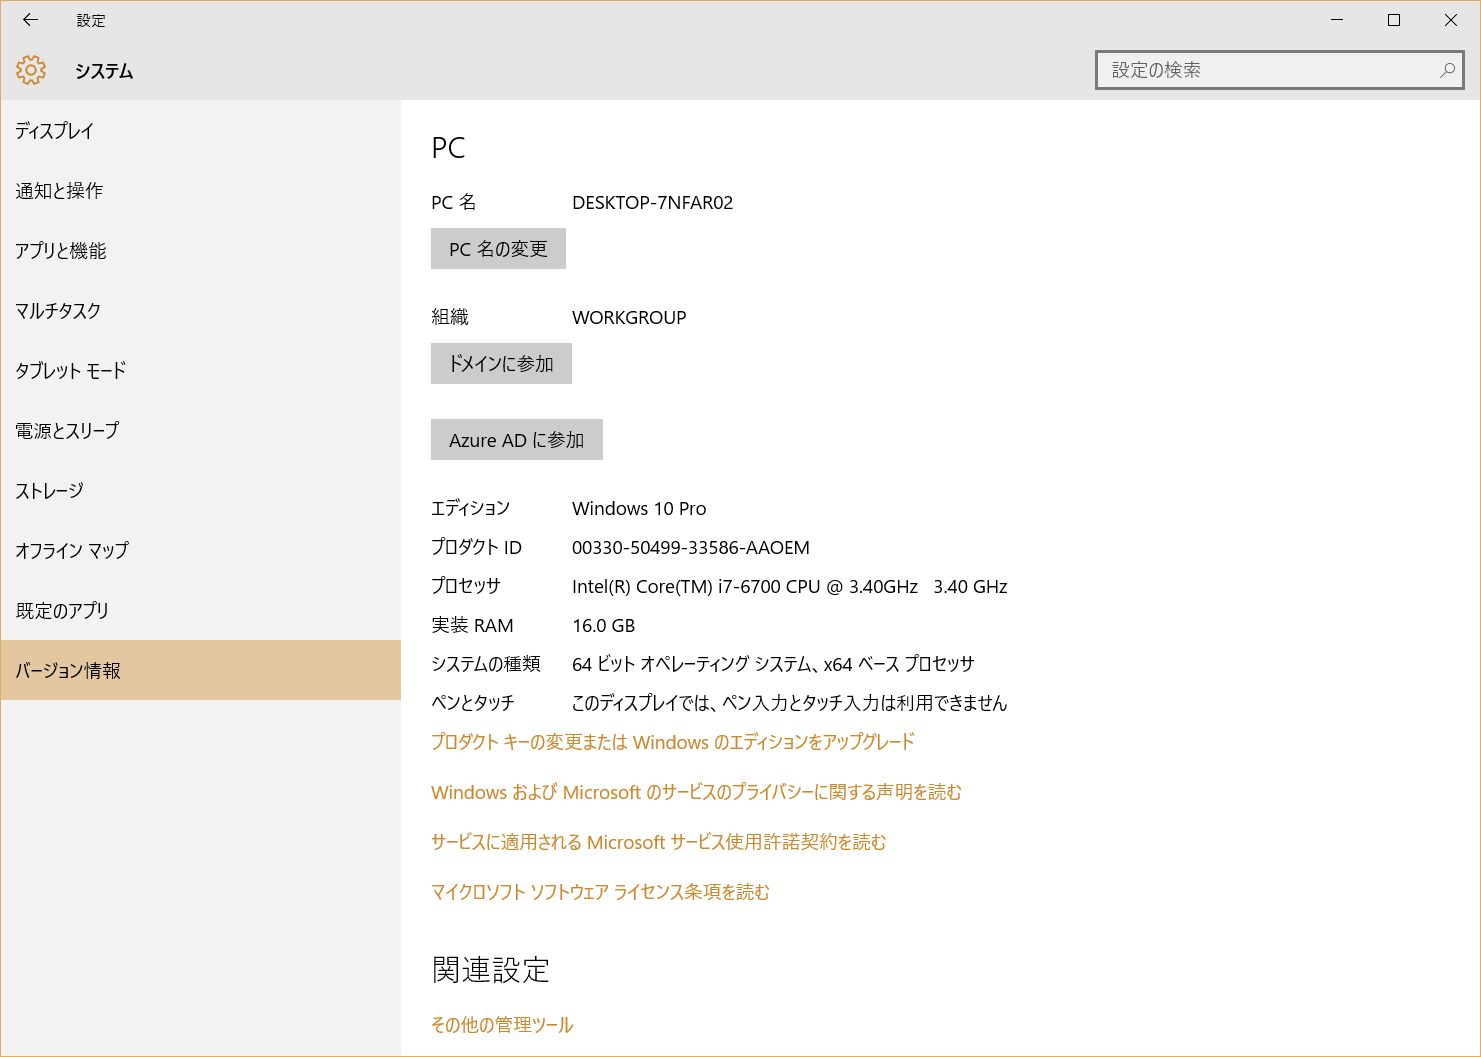Screen dimensions: 1481x1057
Task: Open マイクロソフト ソフトウェア ライセンス条項 link
Action: 600,892
